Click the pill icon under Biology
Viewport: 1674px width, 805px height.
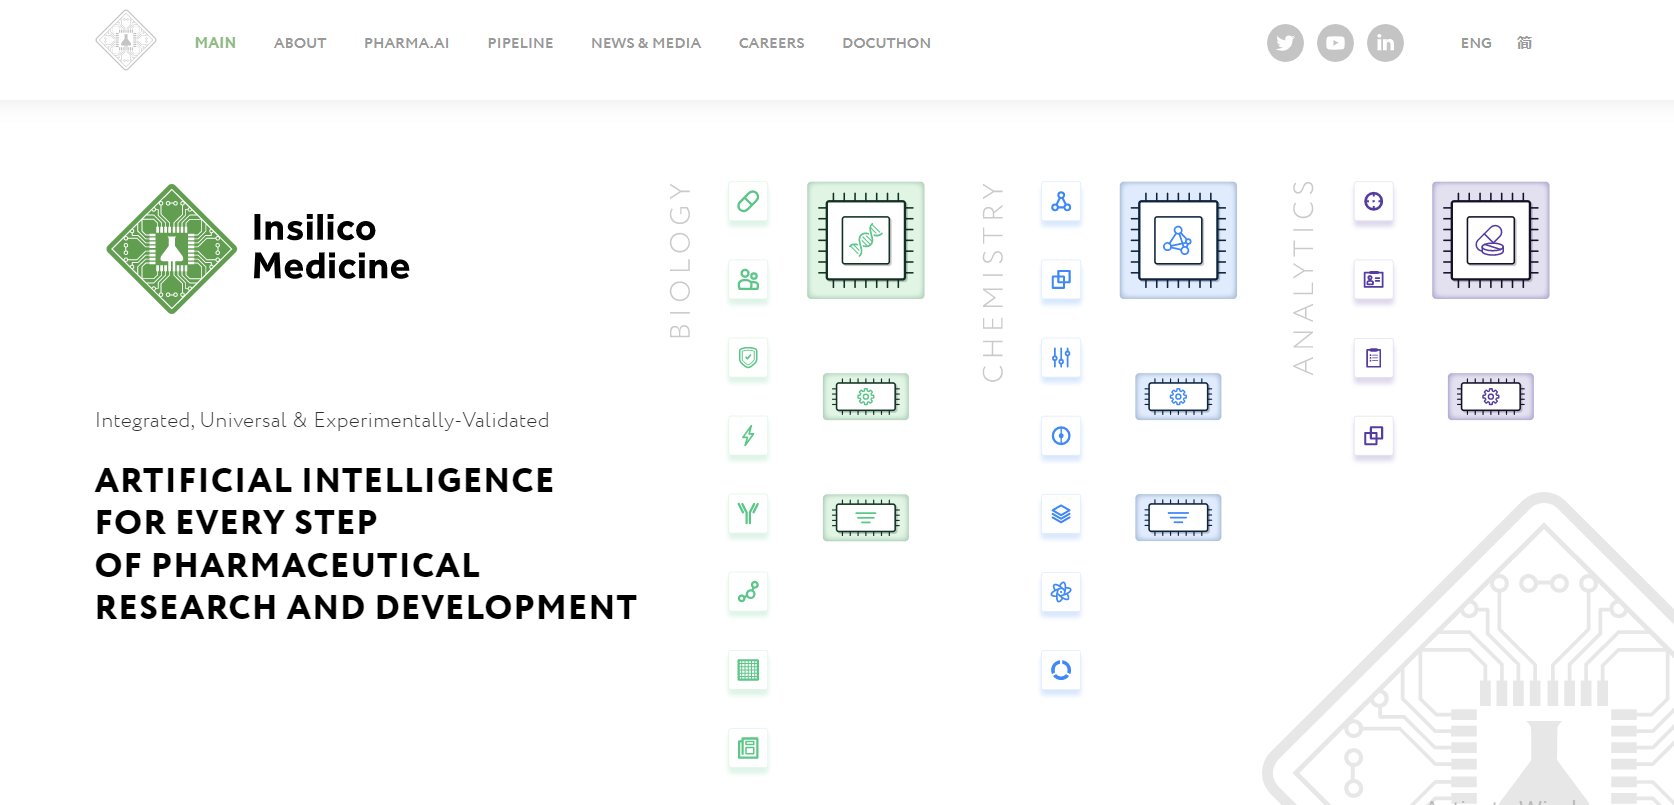[748, 202]
